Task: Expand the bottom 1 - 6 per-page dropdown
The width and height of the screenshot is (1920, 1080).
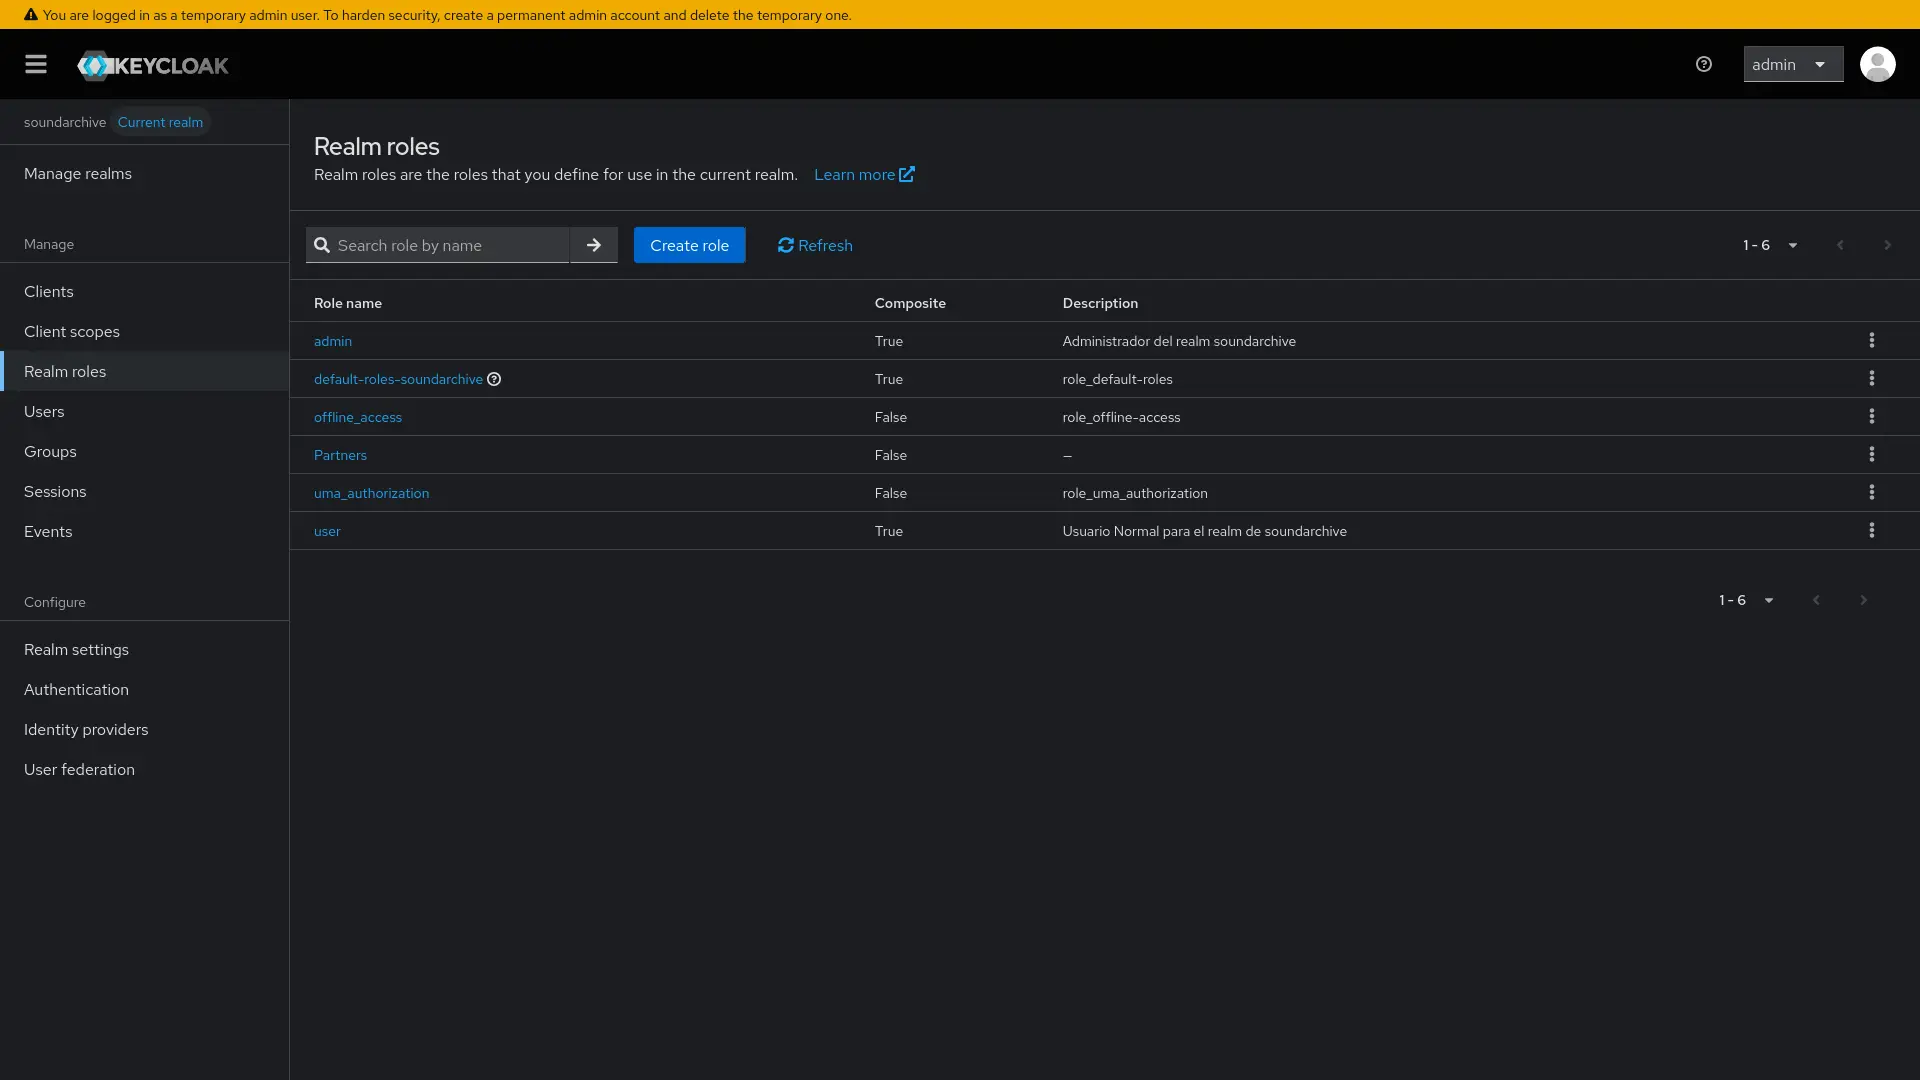Action: pyautogui.click(x=1746, y=600)
